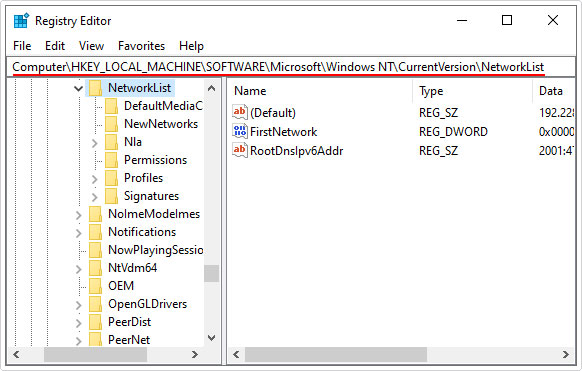Expand the NtVdm64 key

[x=79, y=269]
